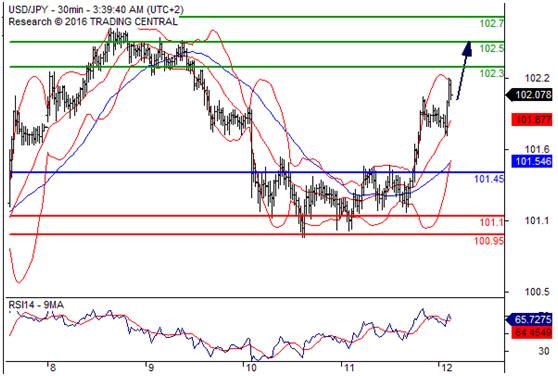Image resolution: width=558 pixels, height=376 pixels.
Task: Click the 100.5 price axis tick
Action: pos(537,292)
